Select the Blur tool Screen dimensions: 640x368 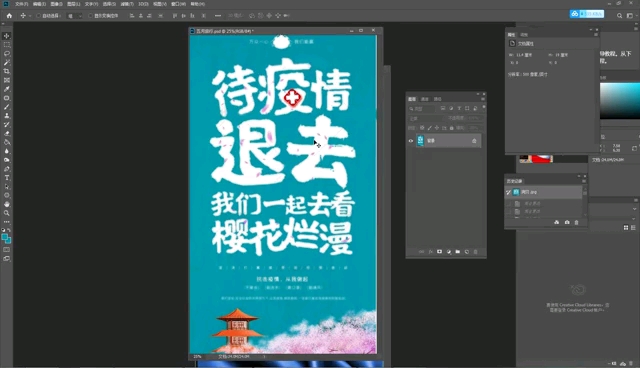tap(7, 151)
